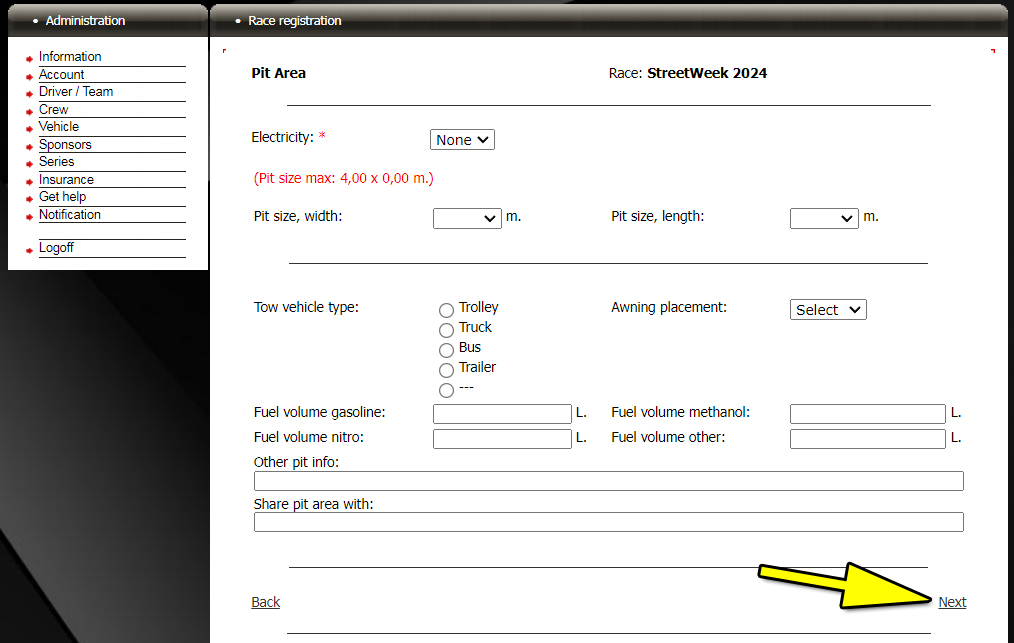
Task: Open the Crew section
Action: (x=54, y=109)
